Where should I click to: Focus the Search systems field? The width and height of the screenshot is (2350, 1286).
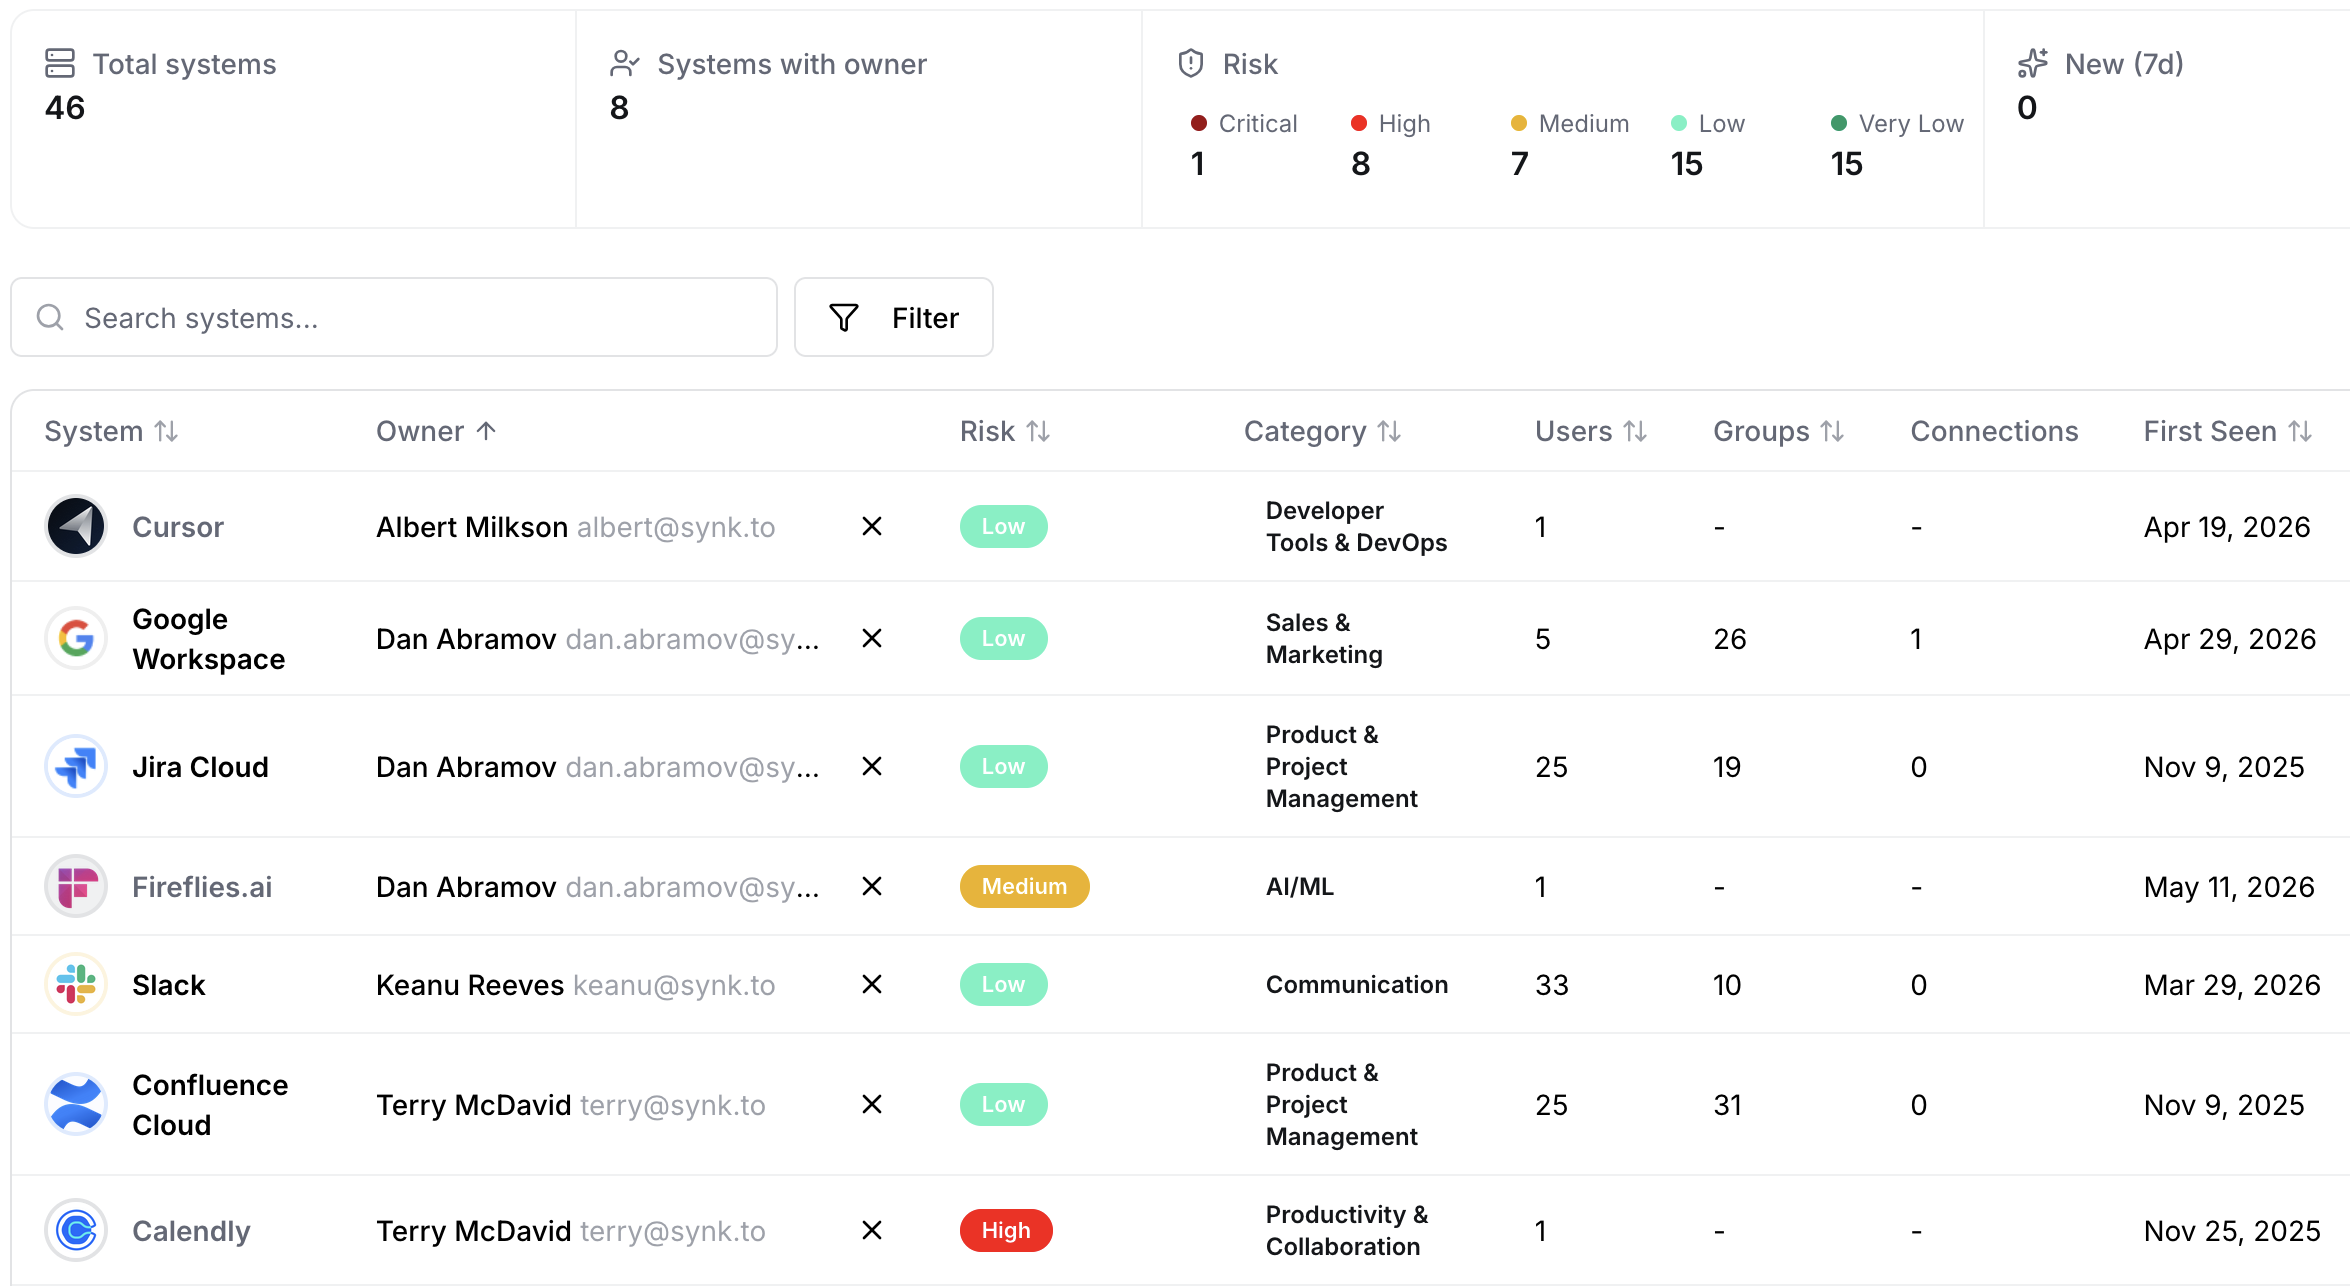(394, 317)
